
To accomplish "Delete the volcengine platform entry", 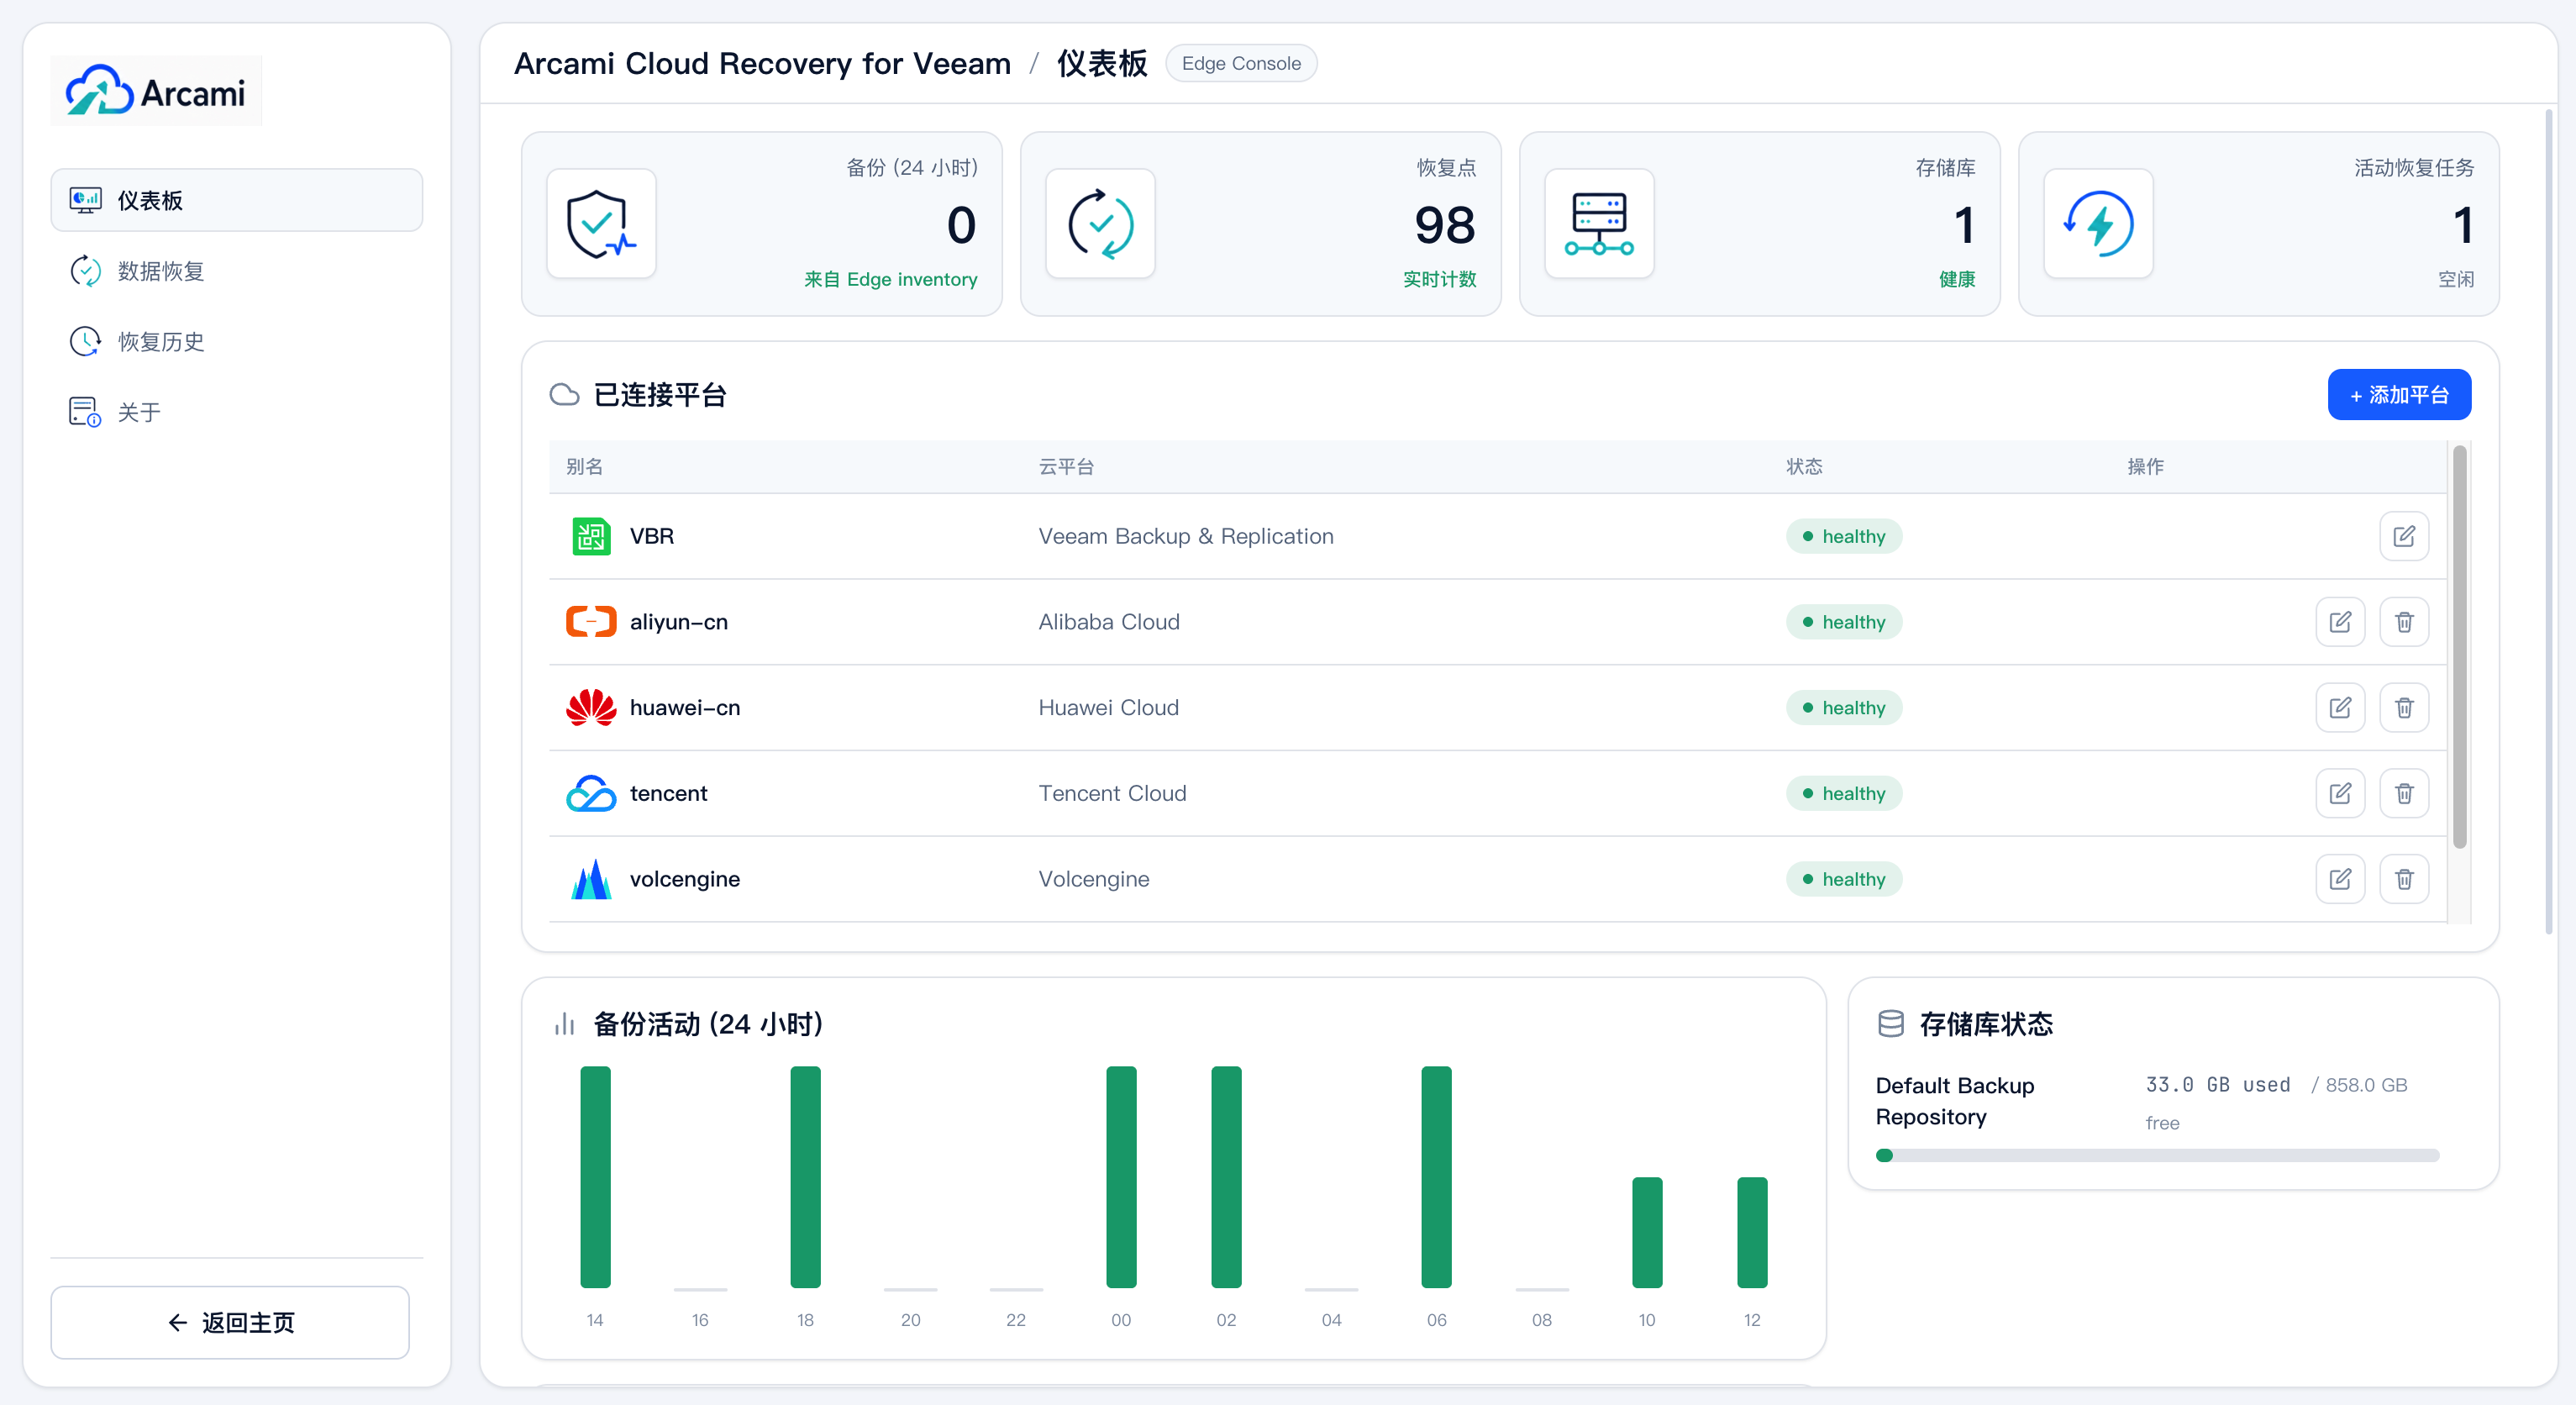I will tap(2404, 879).
